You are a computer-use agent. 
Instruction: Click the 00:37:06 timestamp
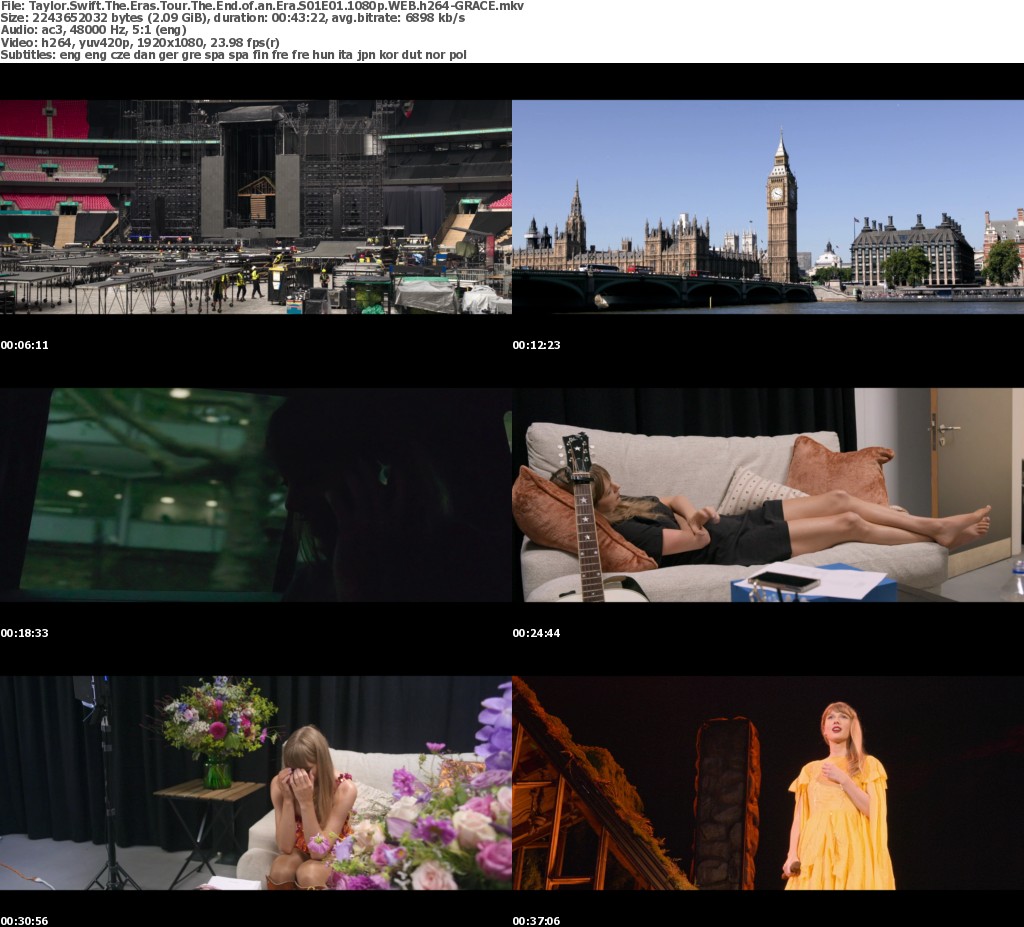(537, 920)
